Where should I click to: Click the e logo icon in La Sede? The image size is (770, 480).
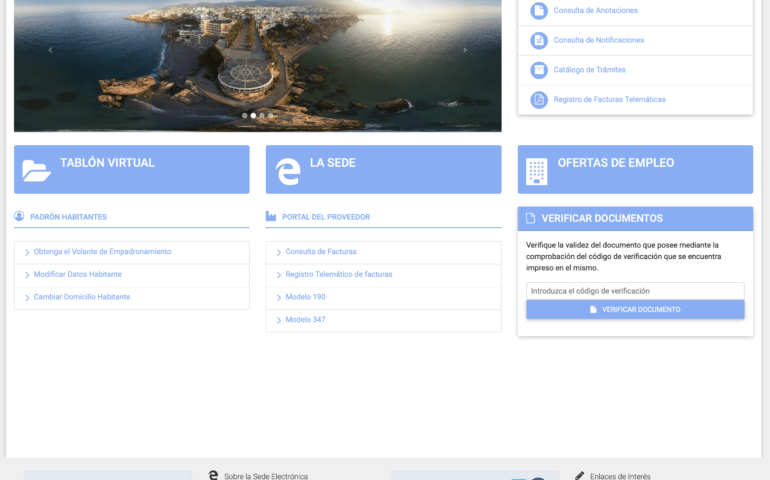(288, 171)
